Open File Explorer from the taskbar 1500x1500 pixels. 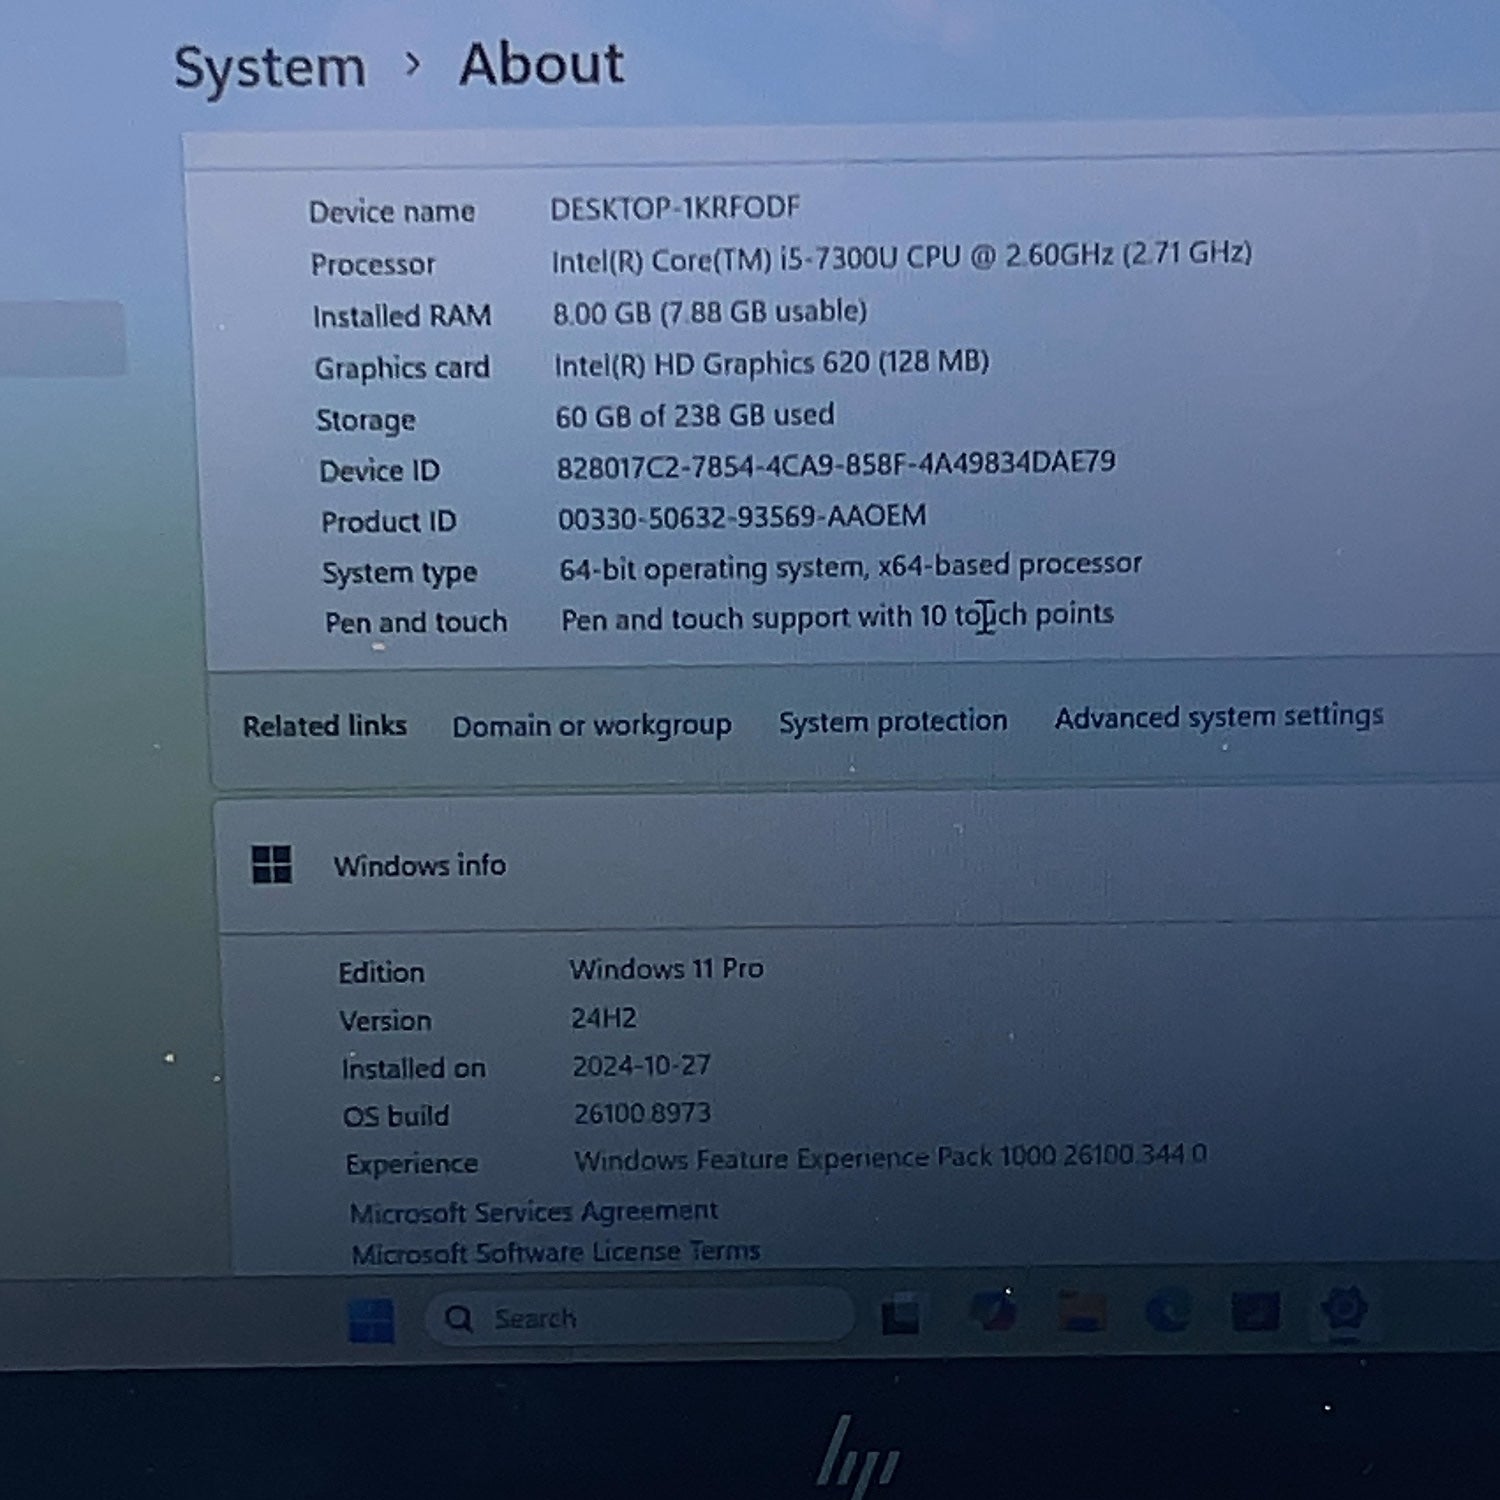pyautogui.click(x=1081, y=1311)
